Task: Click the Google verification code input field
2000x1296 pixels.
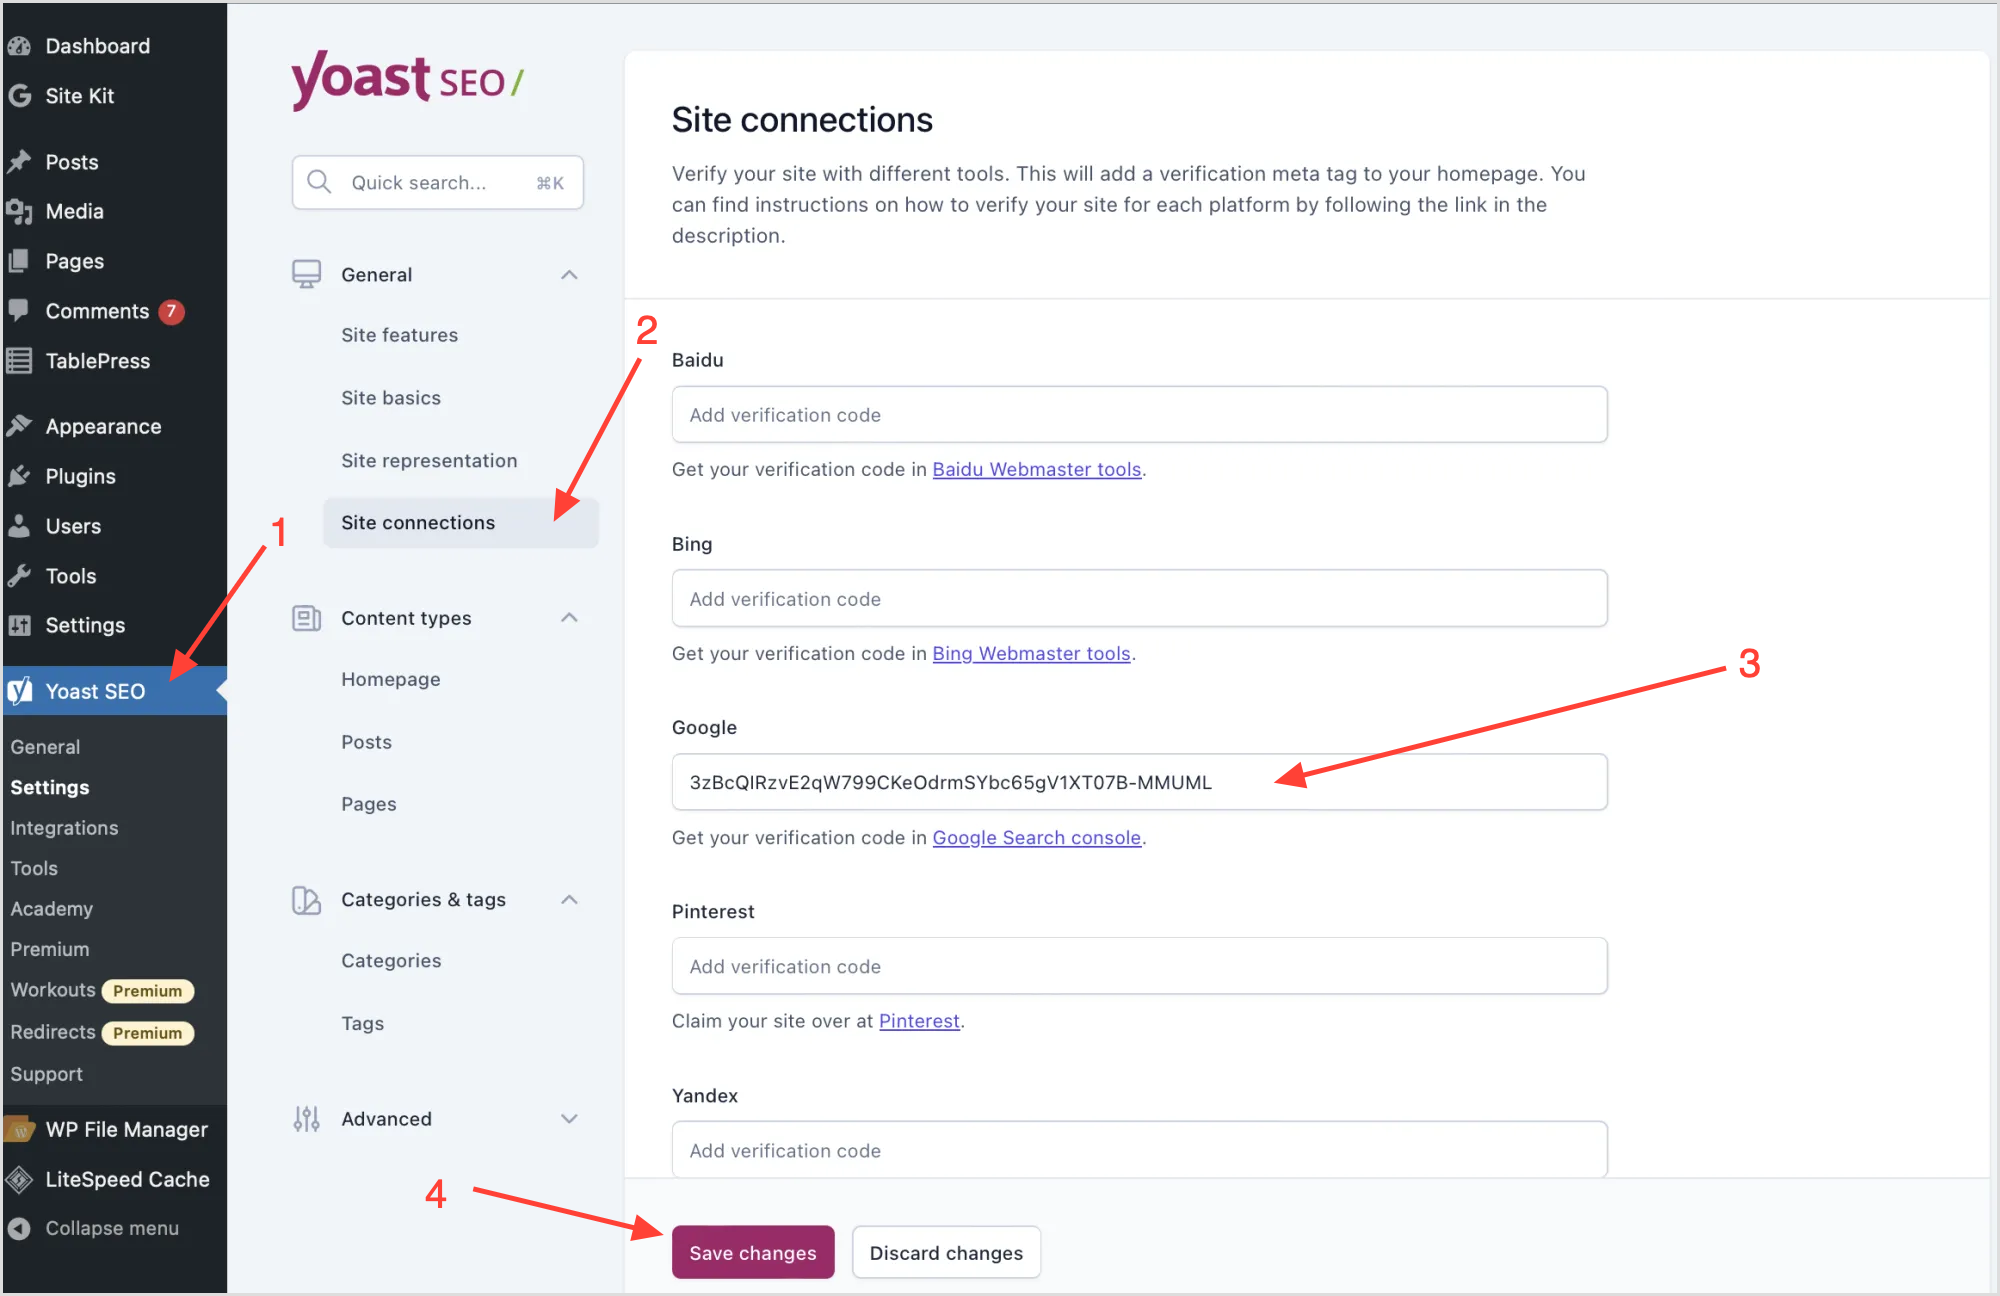Action: pos(1138,783)
